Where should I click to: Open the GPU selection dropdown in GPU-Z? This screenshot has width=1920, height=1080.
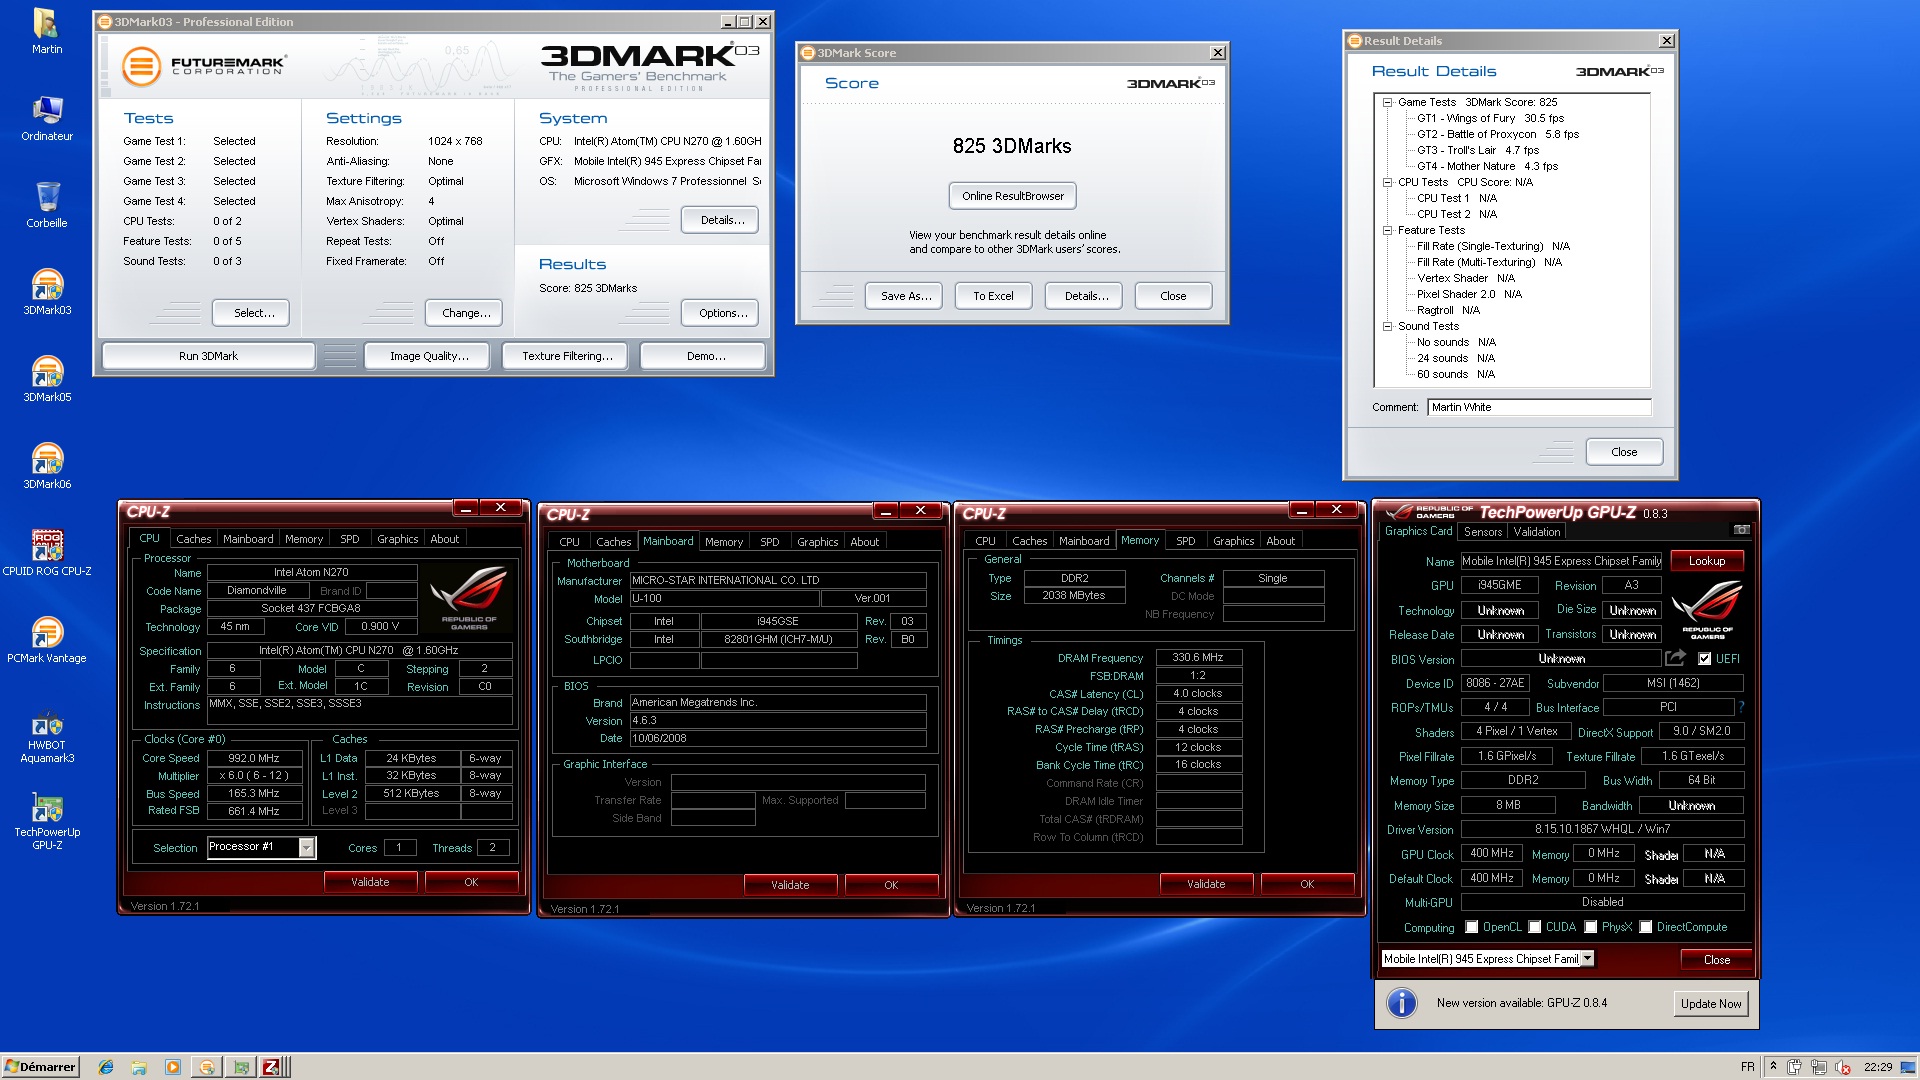click(x=1587, y=958)
